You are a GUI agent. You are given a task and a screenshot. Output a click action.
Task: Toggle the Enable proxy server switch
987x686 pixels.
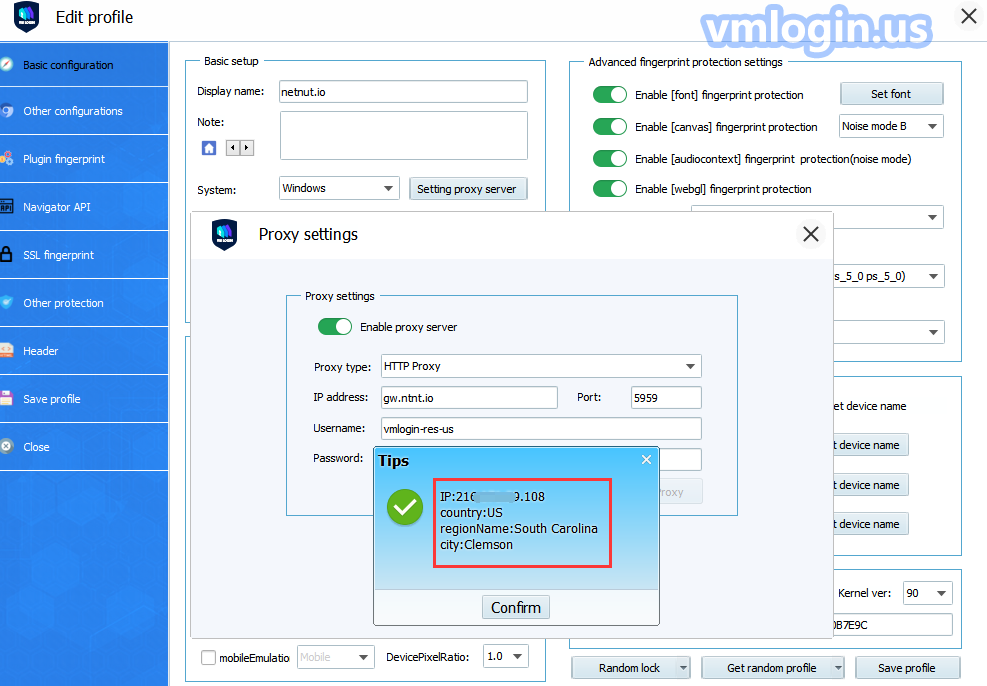pyautogui.click(x=335, y=327)
